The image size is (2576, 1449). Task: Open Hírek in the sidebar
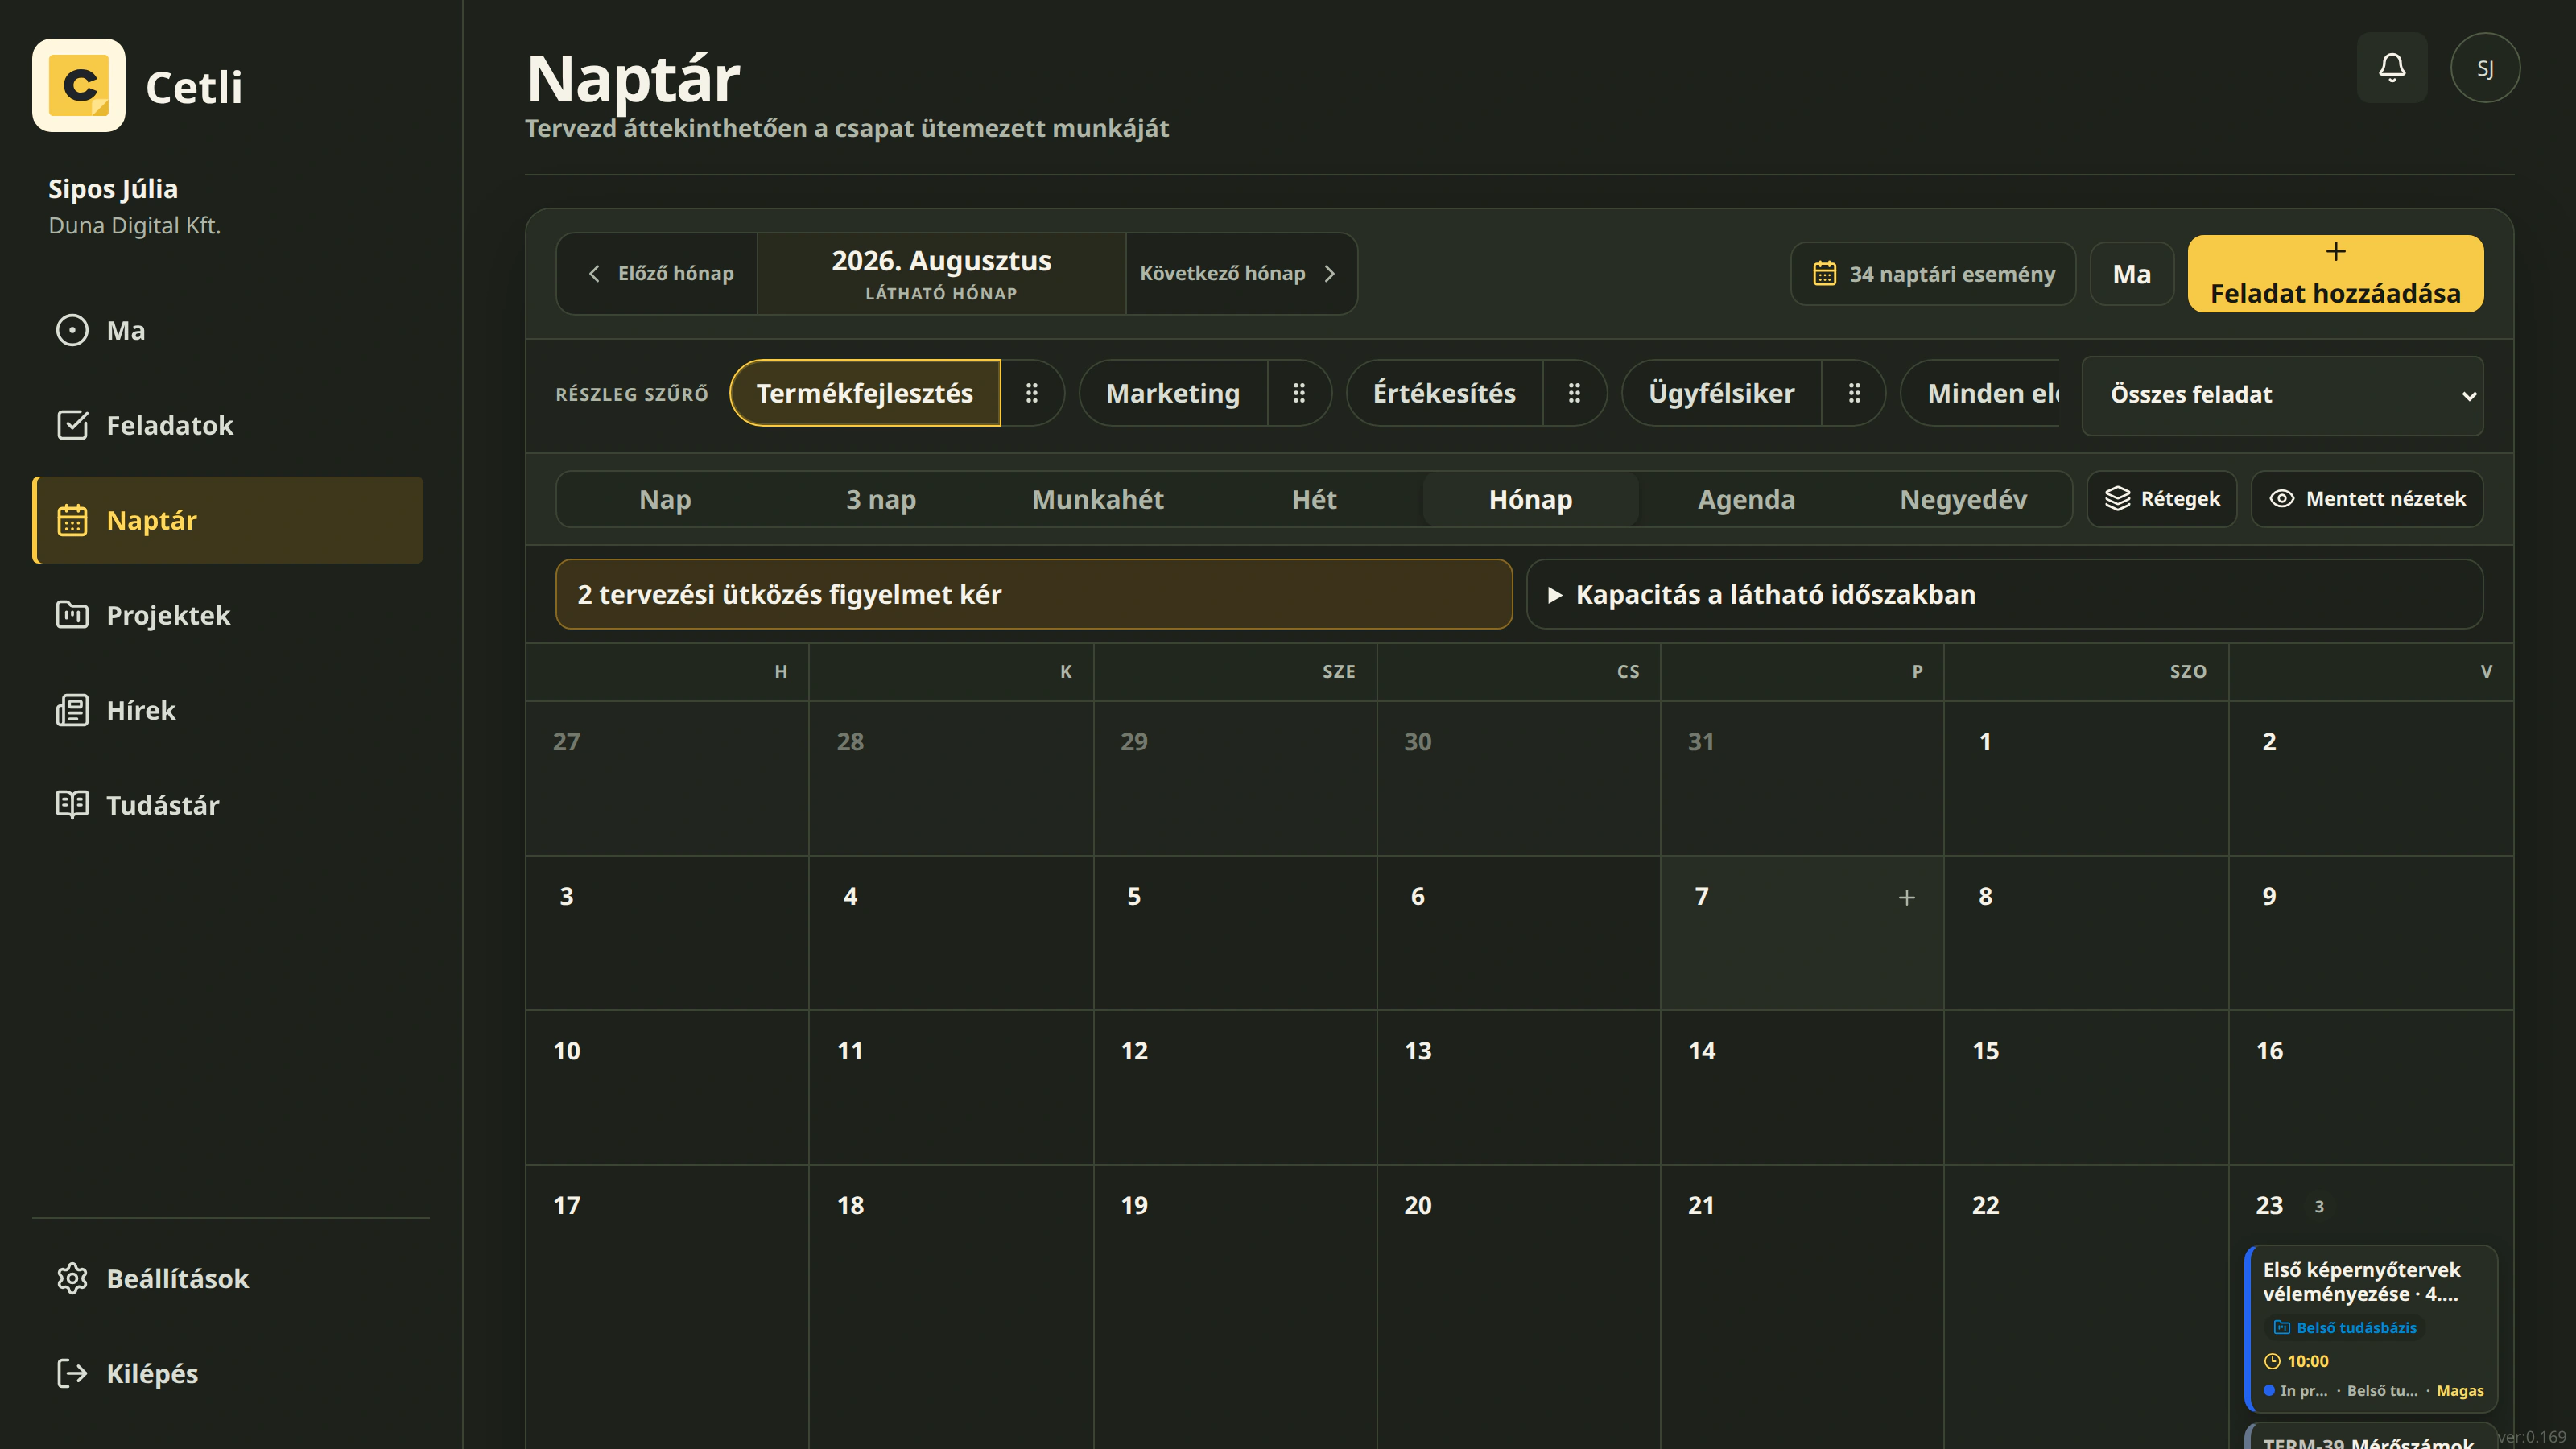point(228,710)
